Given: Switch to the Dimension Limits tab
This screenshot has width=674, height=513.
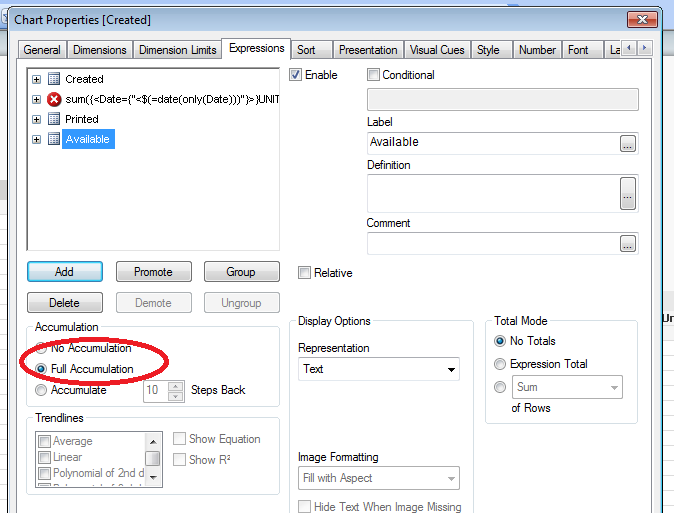Looking at the screenshot, I should coord(178,50).
